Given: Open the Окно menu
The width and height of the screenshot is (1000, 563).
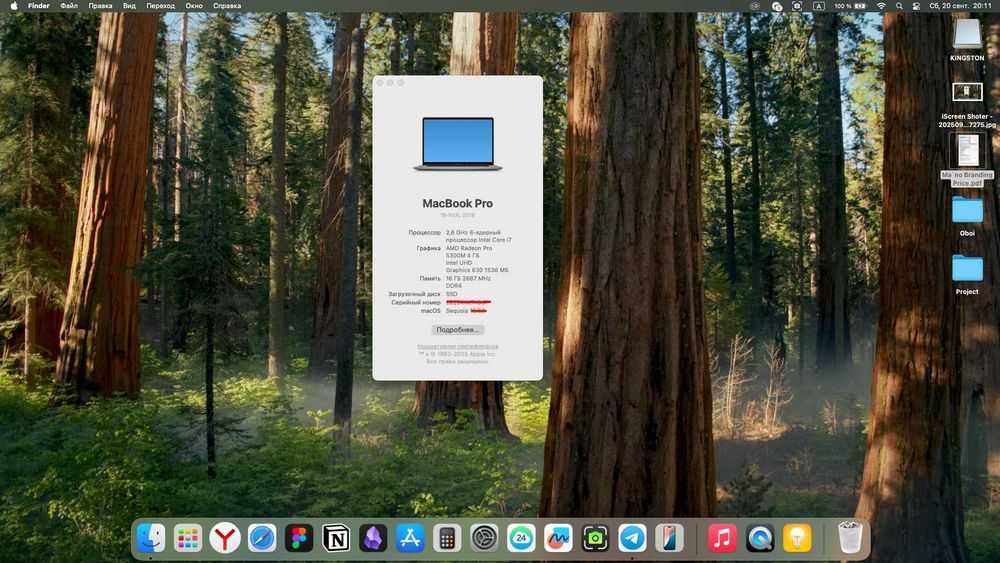Looking at the screenshot, I should [194, 6].
